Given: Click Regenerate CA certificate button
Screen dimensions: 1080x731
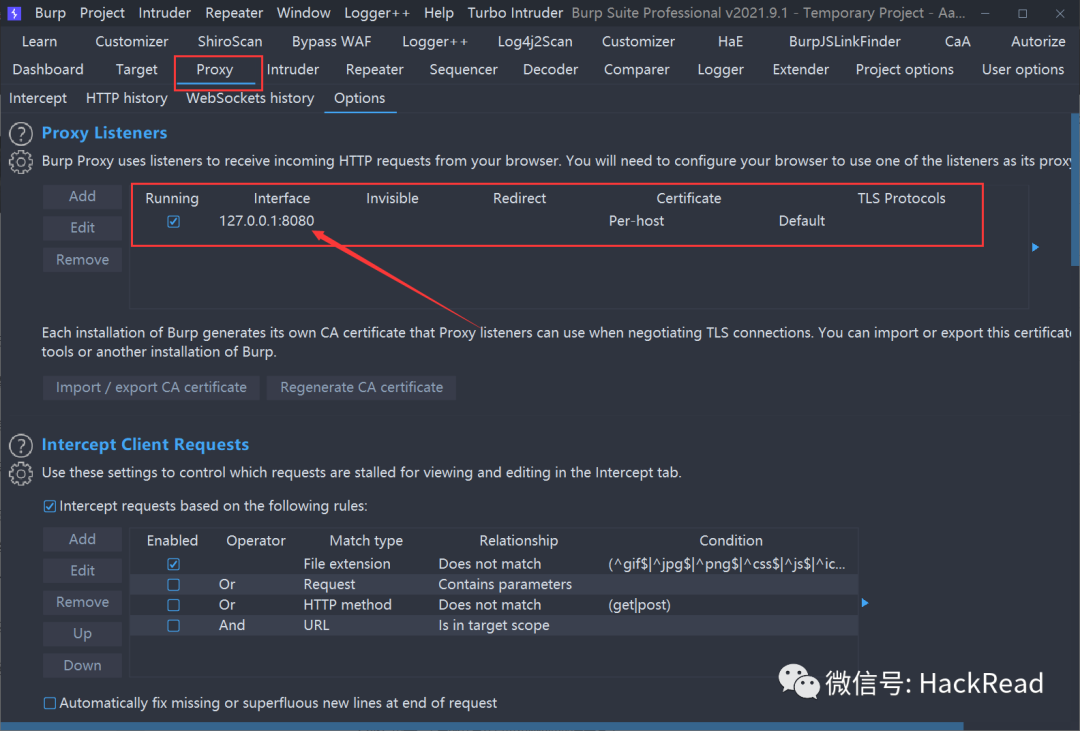Looking at the screenshot, I should (x=361, y=387).
